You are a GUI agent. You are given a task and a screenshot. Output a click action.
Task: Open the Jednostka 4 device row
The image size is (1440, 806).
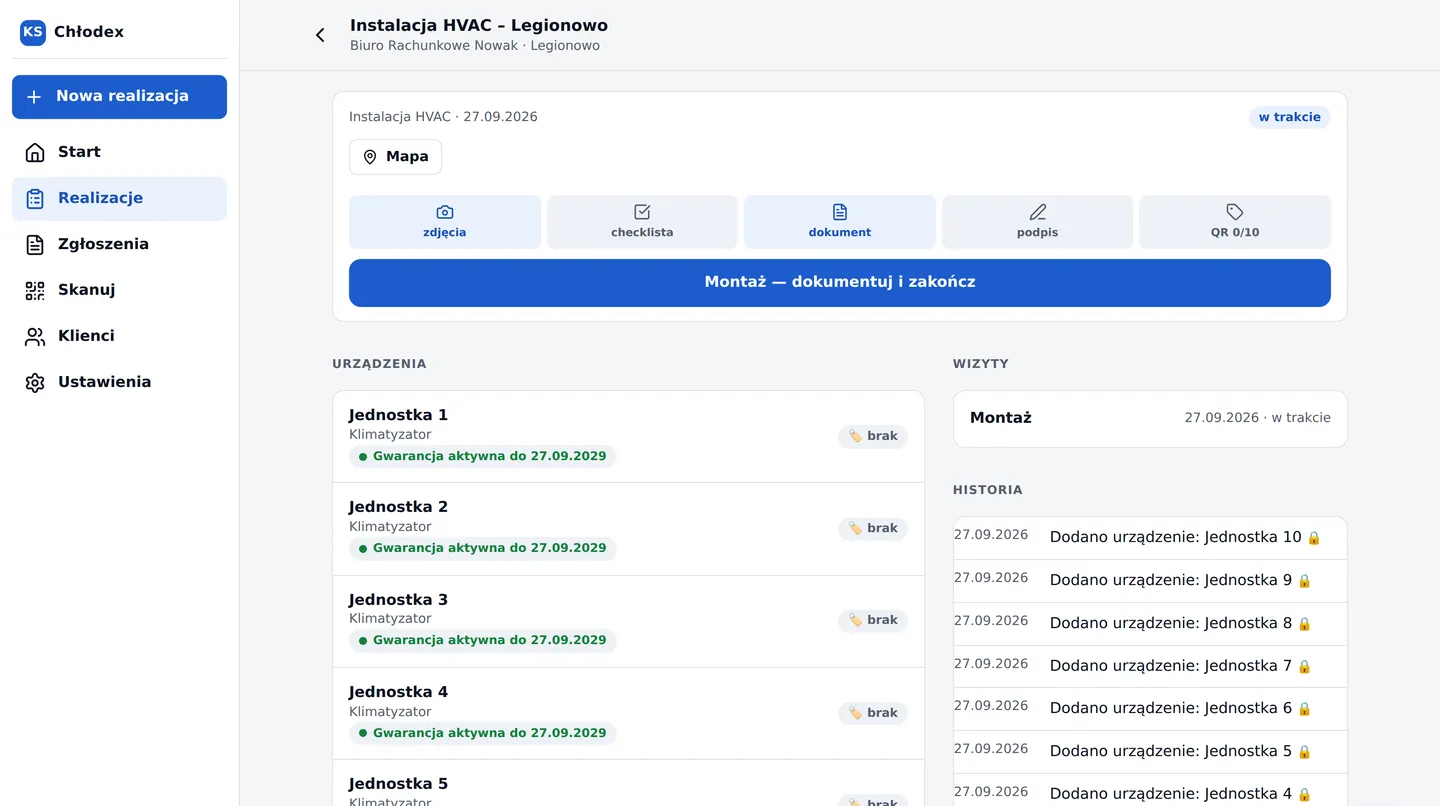[x=628, y=714]
